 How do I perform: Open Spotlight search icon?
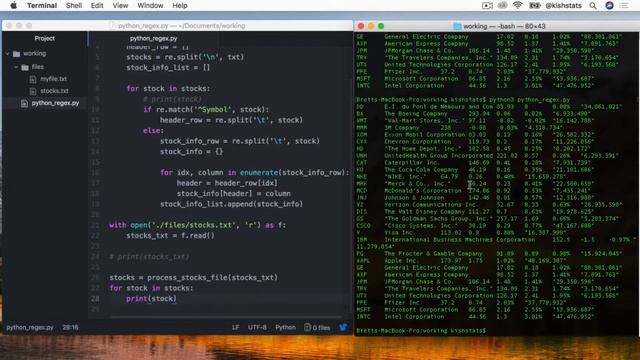coord(593,5)
